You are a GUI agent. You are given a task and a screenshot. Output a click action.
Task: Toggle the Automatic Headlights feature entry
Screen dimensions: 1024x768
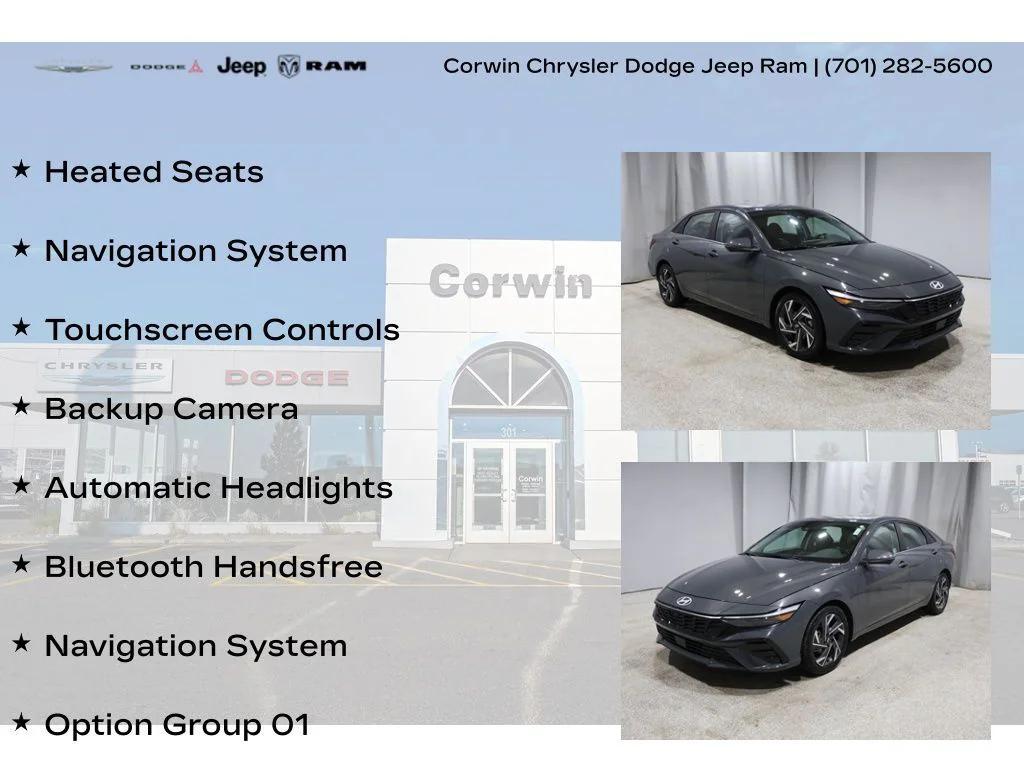coord(219,488)
